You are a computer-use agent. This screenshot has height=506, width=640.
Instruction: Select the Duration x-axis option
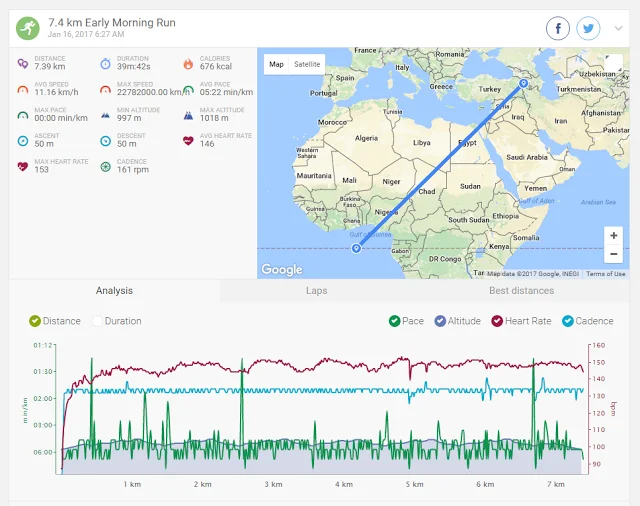click(x=98, y=321)
